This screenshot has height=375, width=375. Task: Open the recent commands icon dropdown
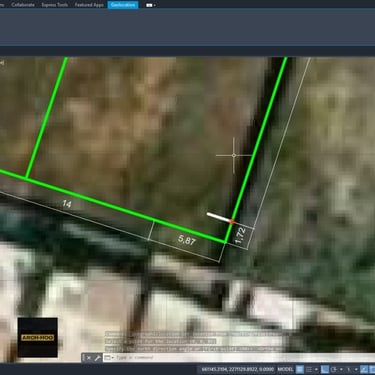click(x=109, y=358)
